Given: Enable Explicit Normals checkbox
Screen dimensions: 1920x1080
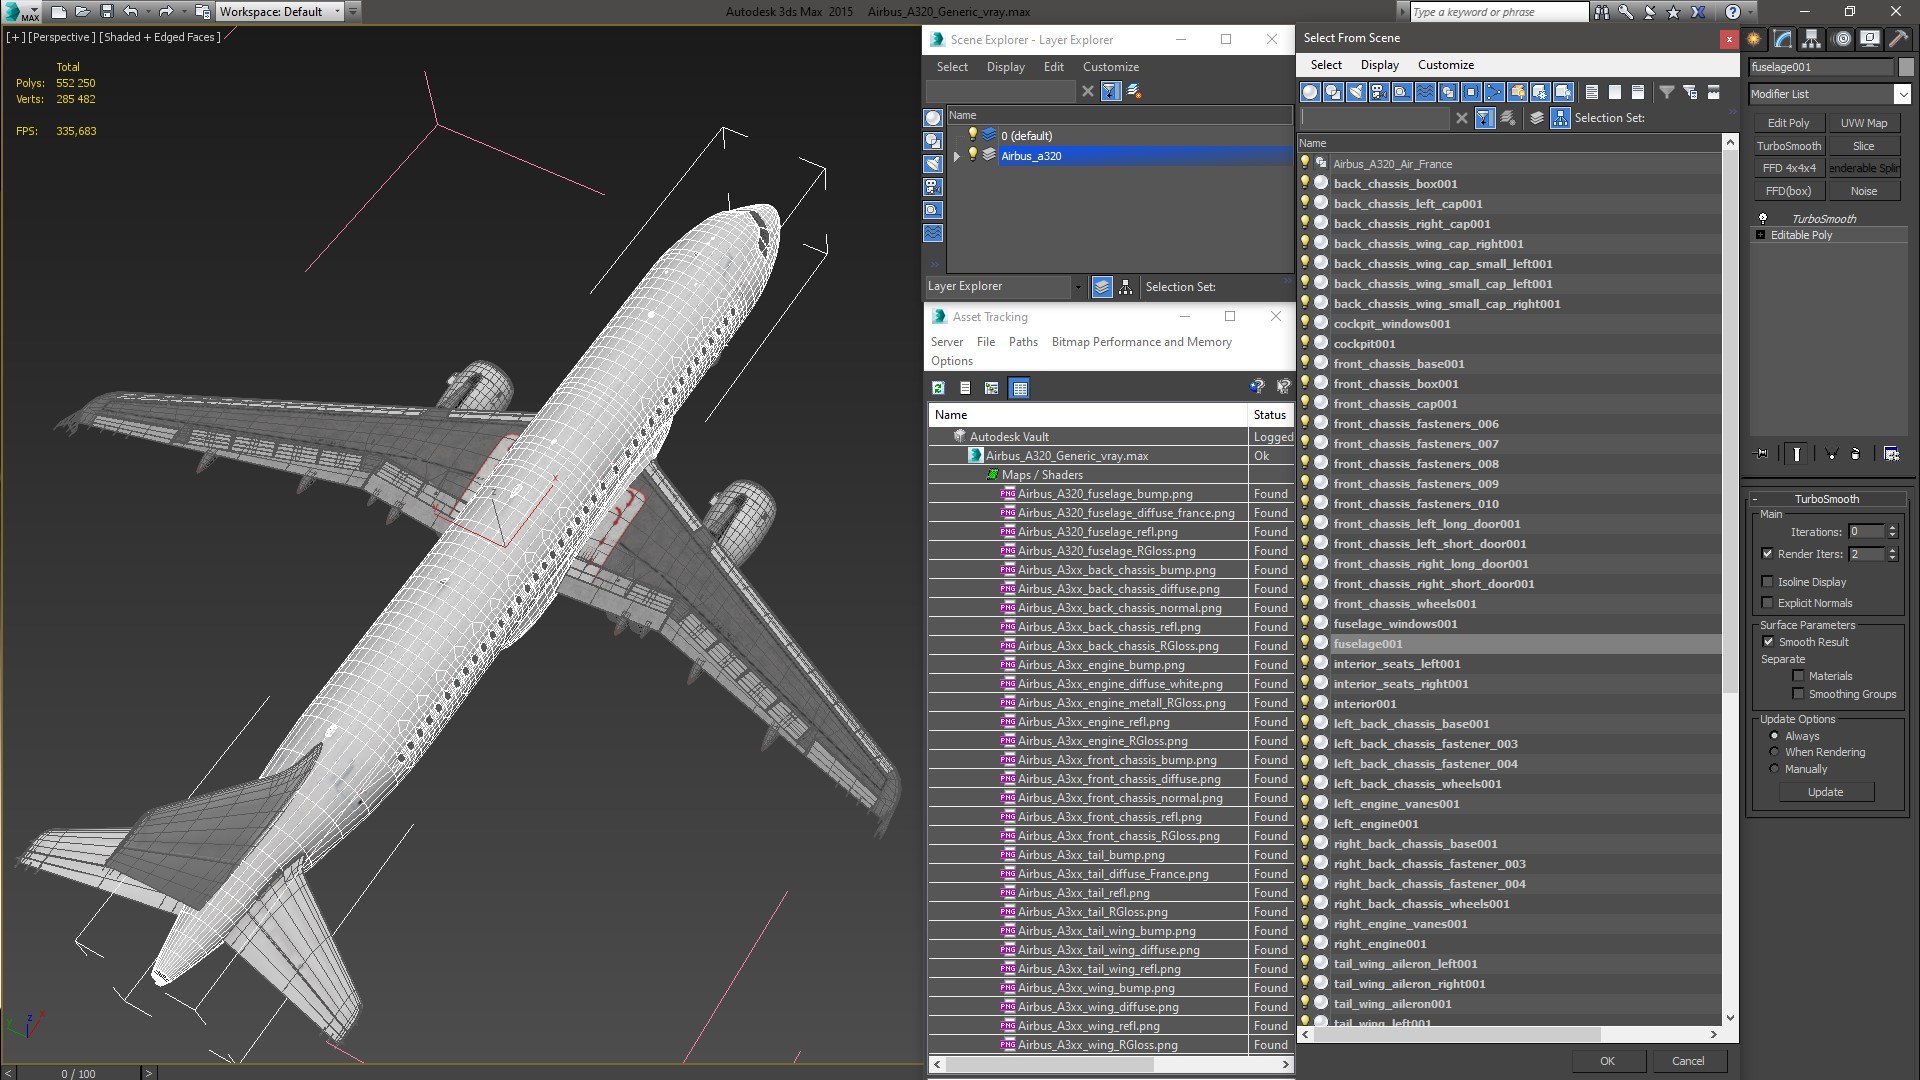Looking at the screenshot, I should 1767,603.
